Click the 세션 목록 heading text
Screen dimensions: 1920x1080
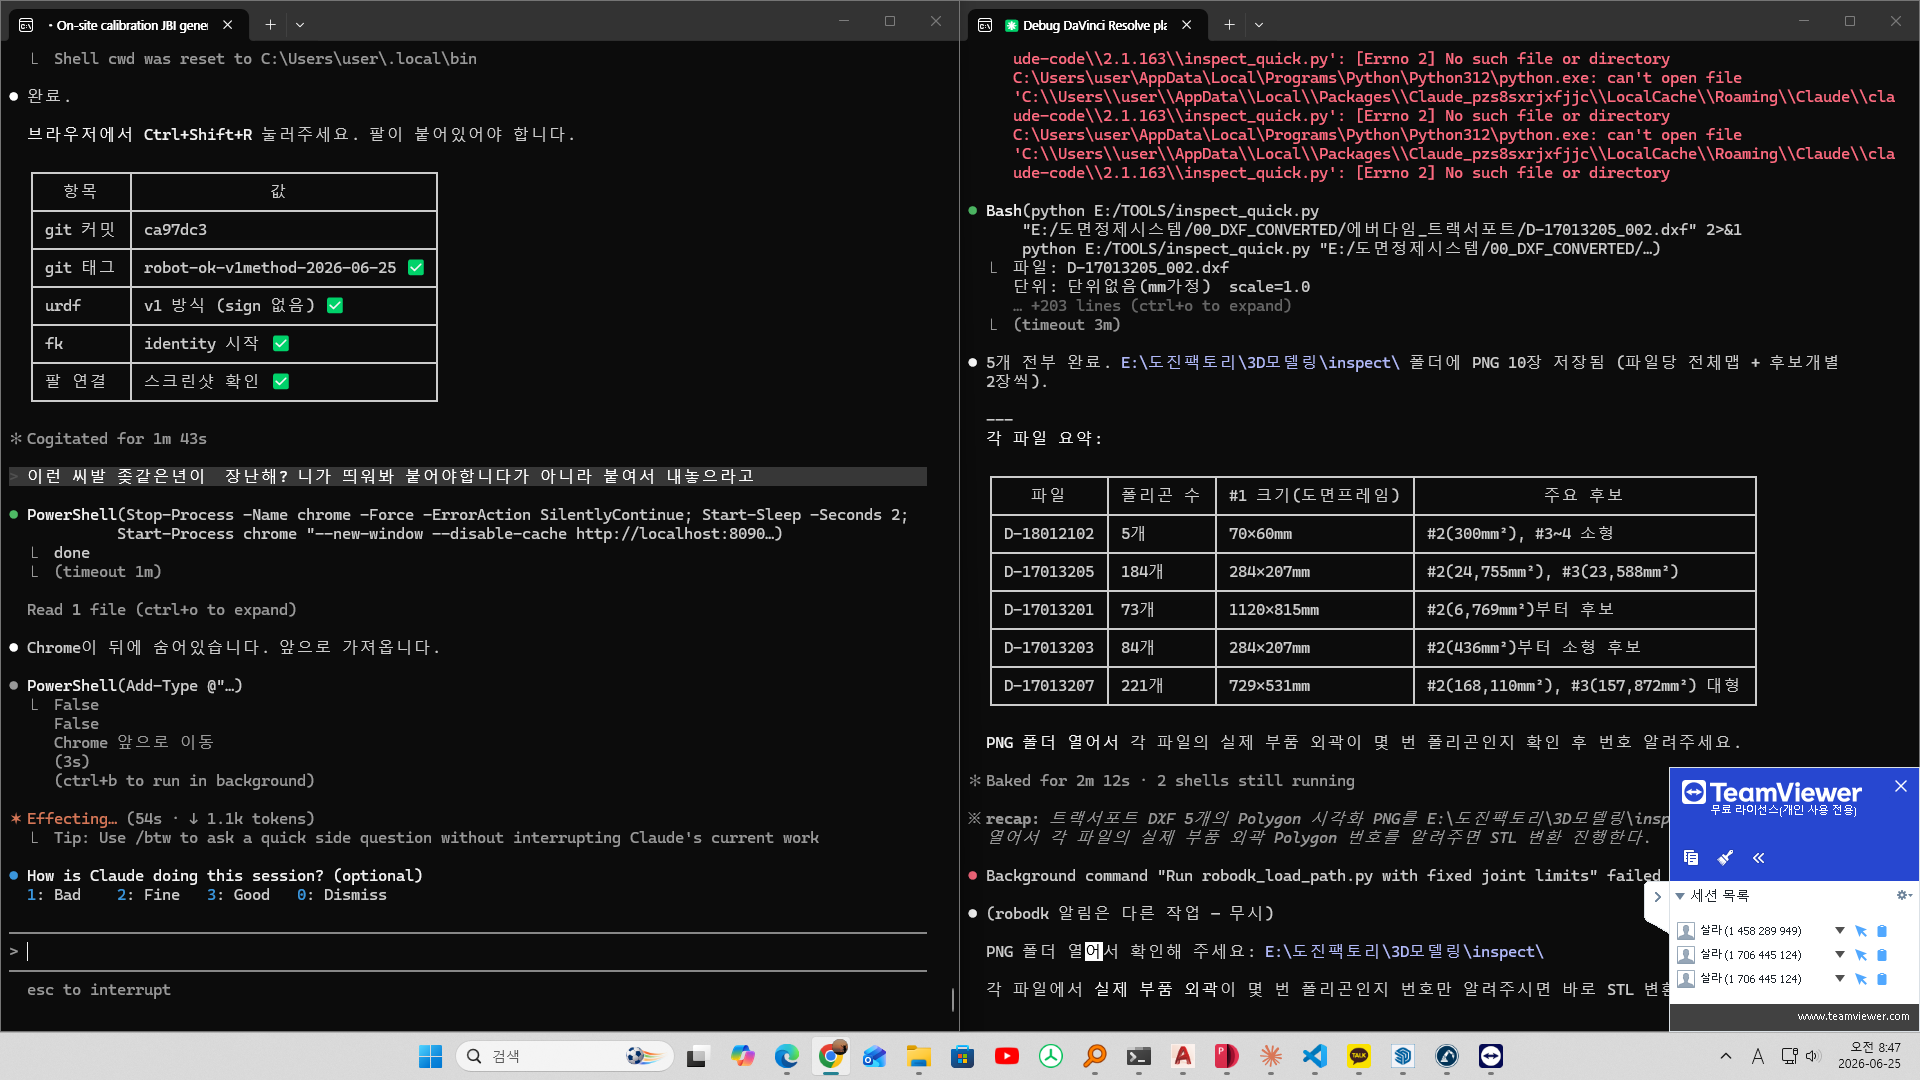(1720, 896)
